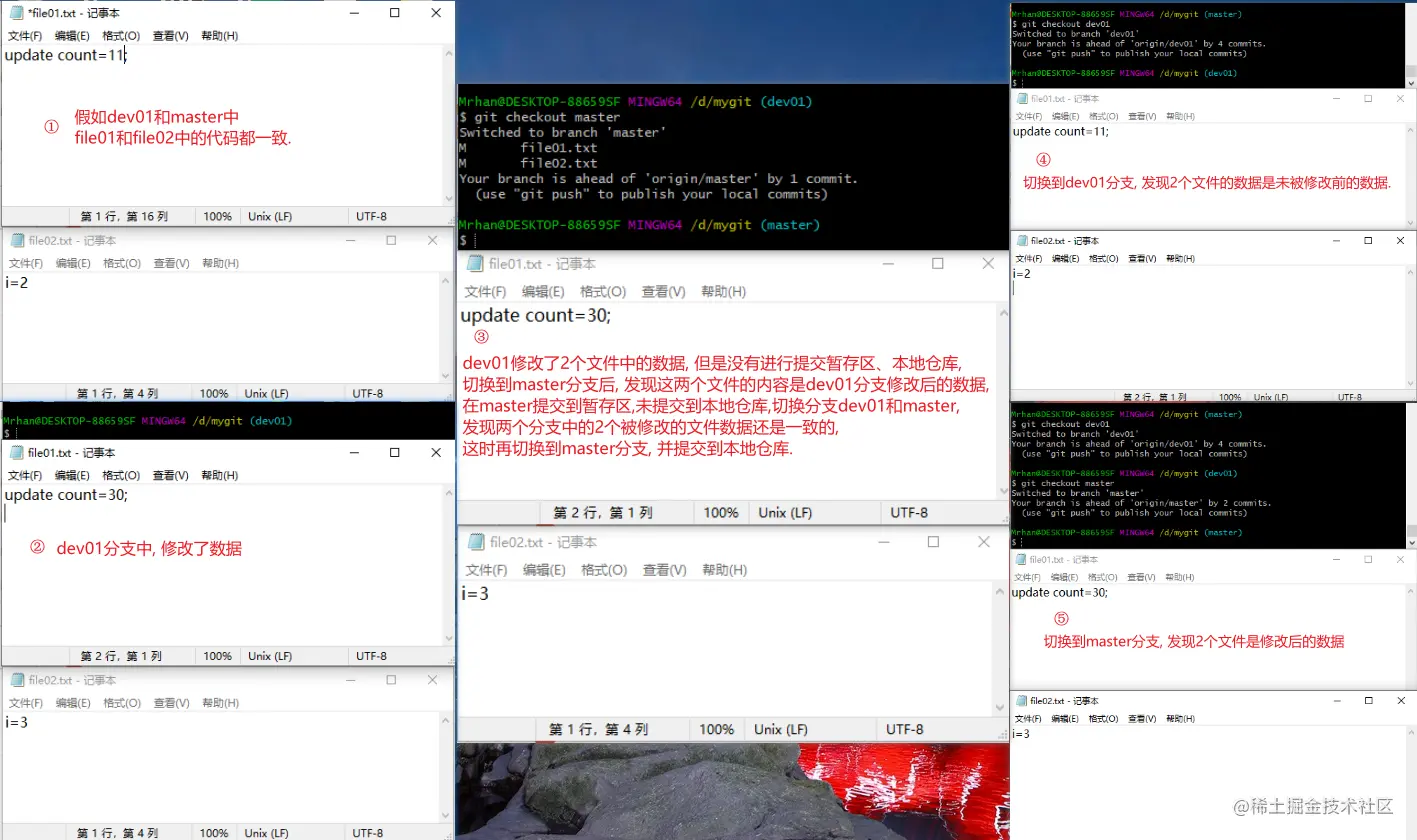The height and width of the screenshot is (840, 1417).
Task: Open 帮助(H) menu in center file01.txt window
Action: point(724,292)
